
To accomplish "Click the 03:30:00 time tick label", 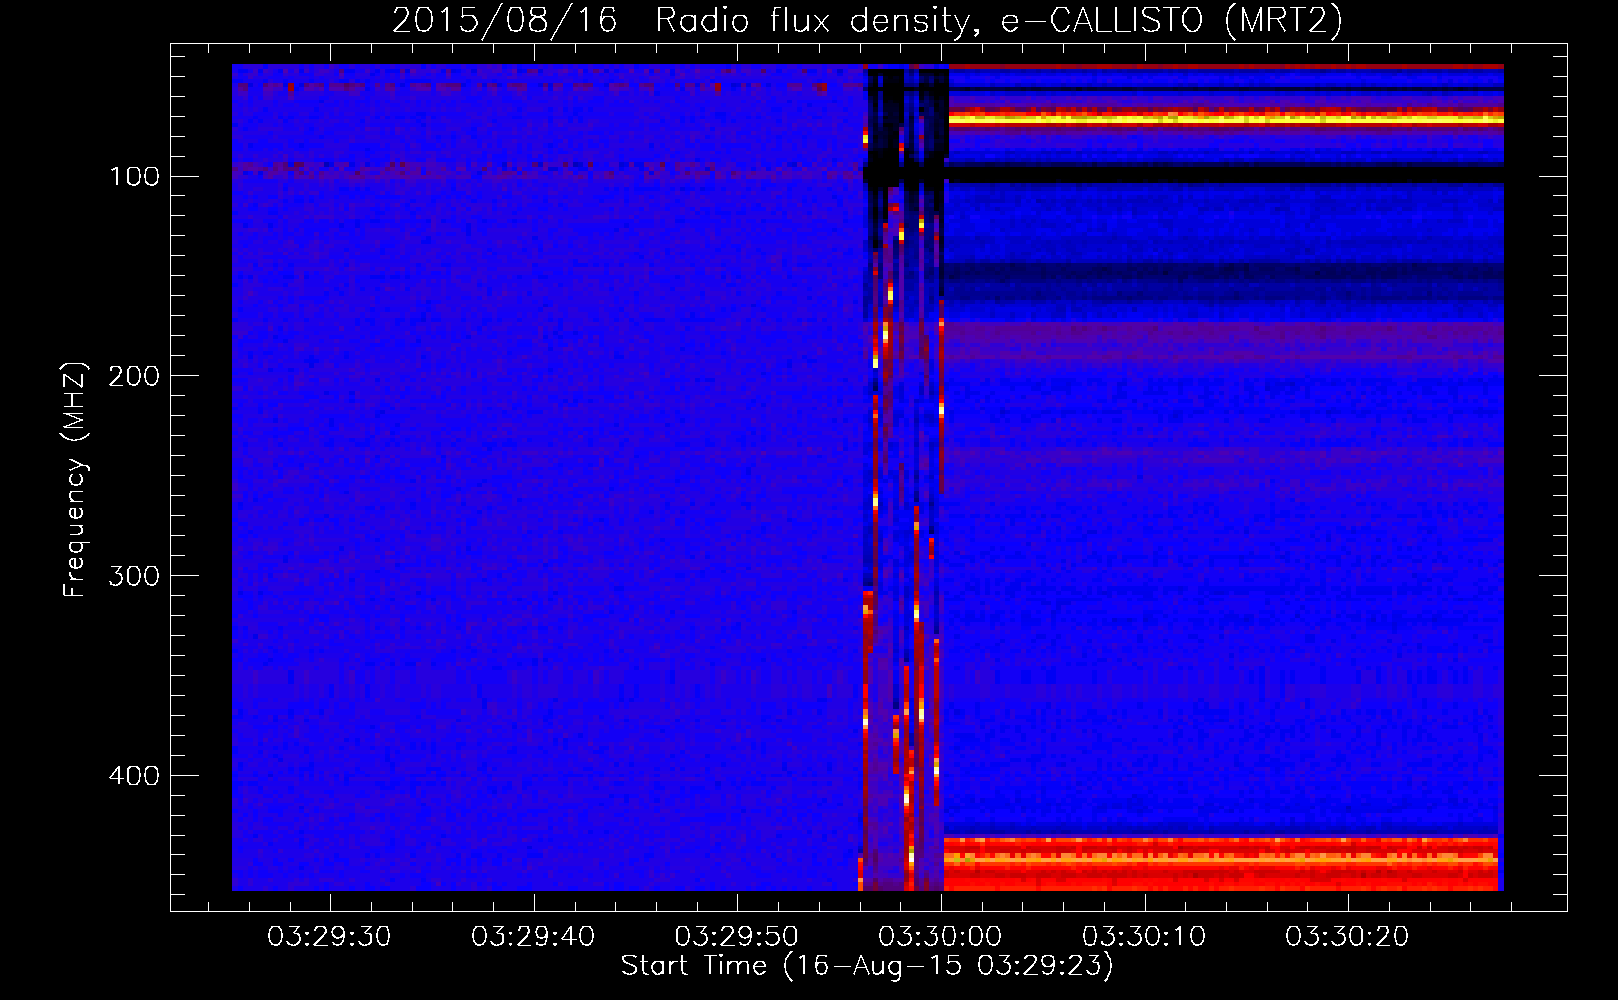I will pos(940,937).
